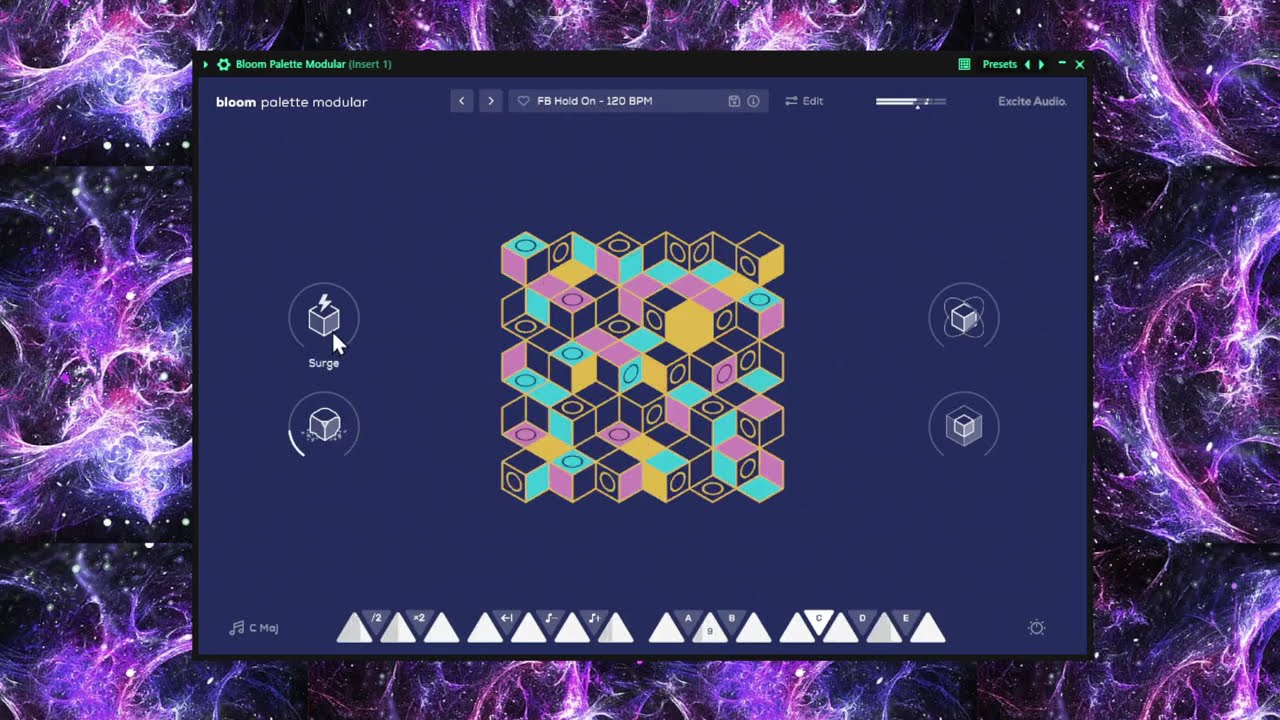
Task: Toggle the brightness sun icon in footer
Action: (1037, 628)
